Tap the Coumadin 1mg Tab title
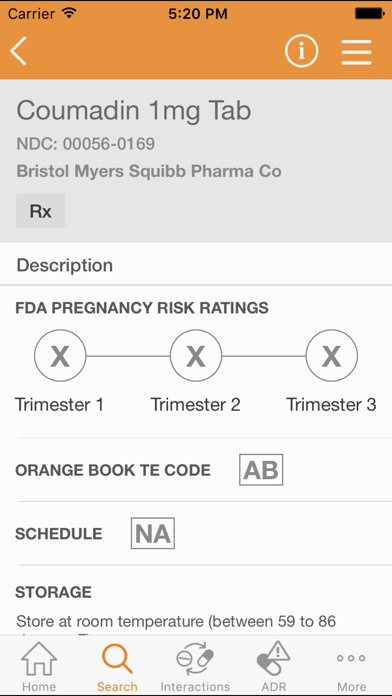This screenshot has width=392, height=696. click(x=134, y=111)
